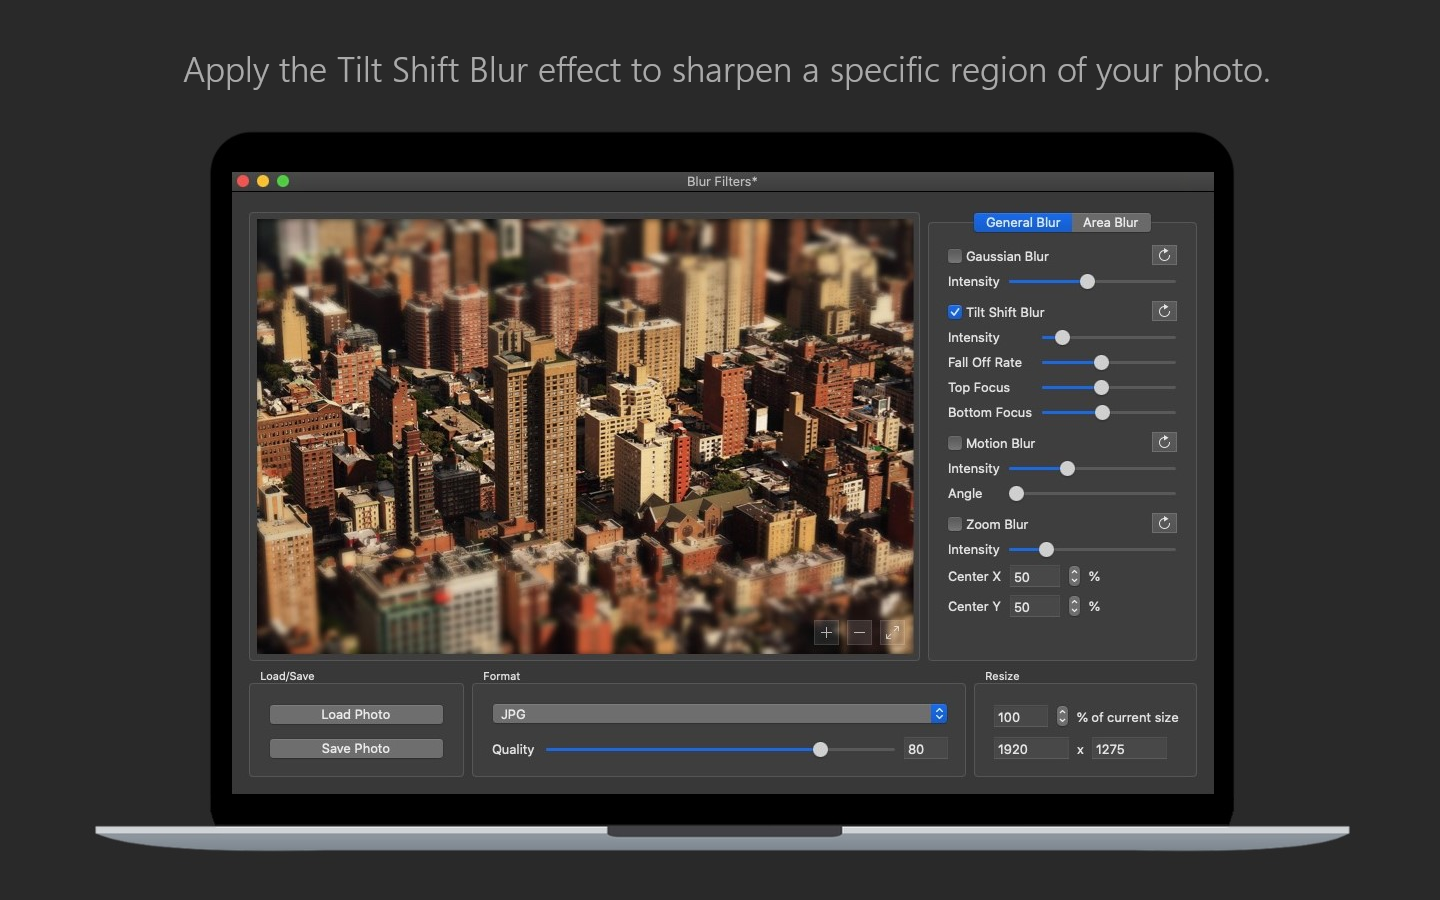
Task: Click the width field showing 1920
Action: (x=1030, y=749)
